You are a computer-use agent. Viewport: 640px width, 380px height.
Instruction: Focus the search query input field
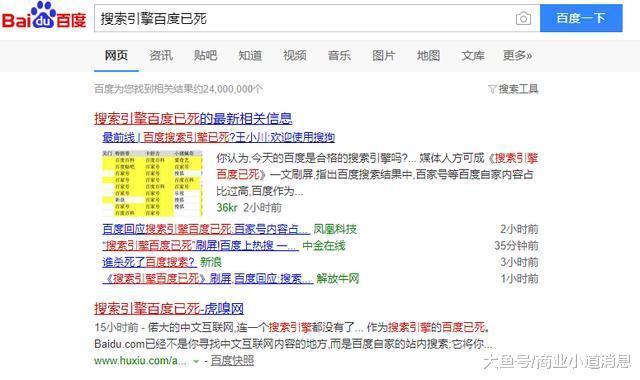pyautogui.click(x=304, y=18)
